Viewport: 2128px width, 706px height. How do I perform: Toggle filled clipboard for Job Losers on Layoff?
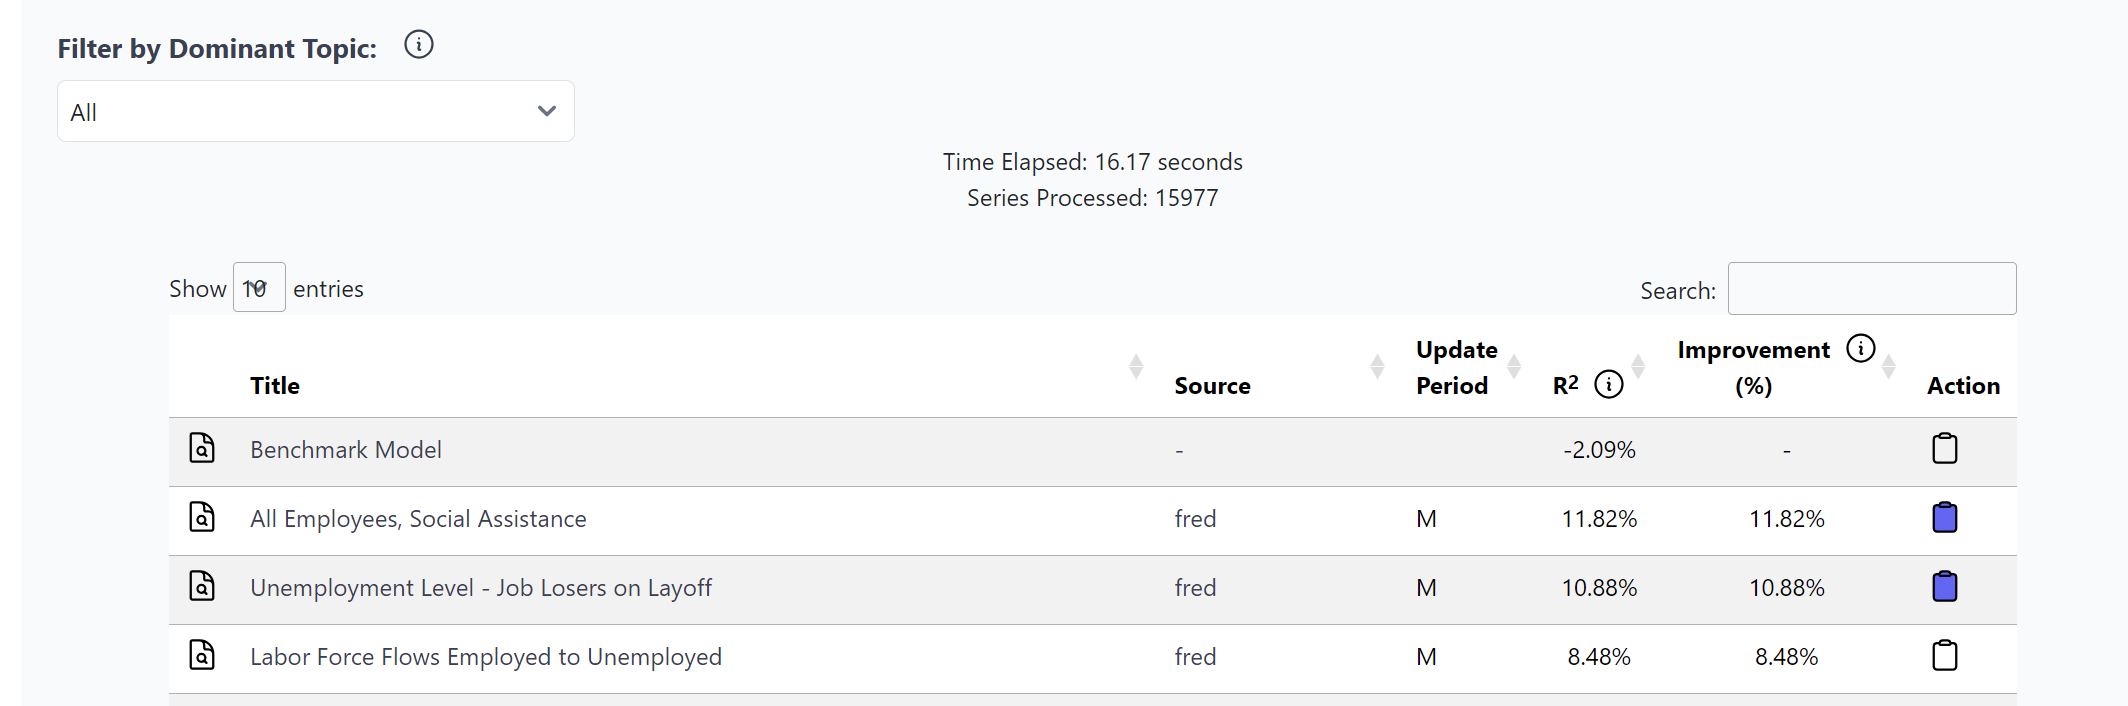[1945, 586]
